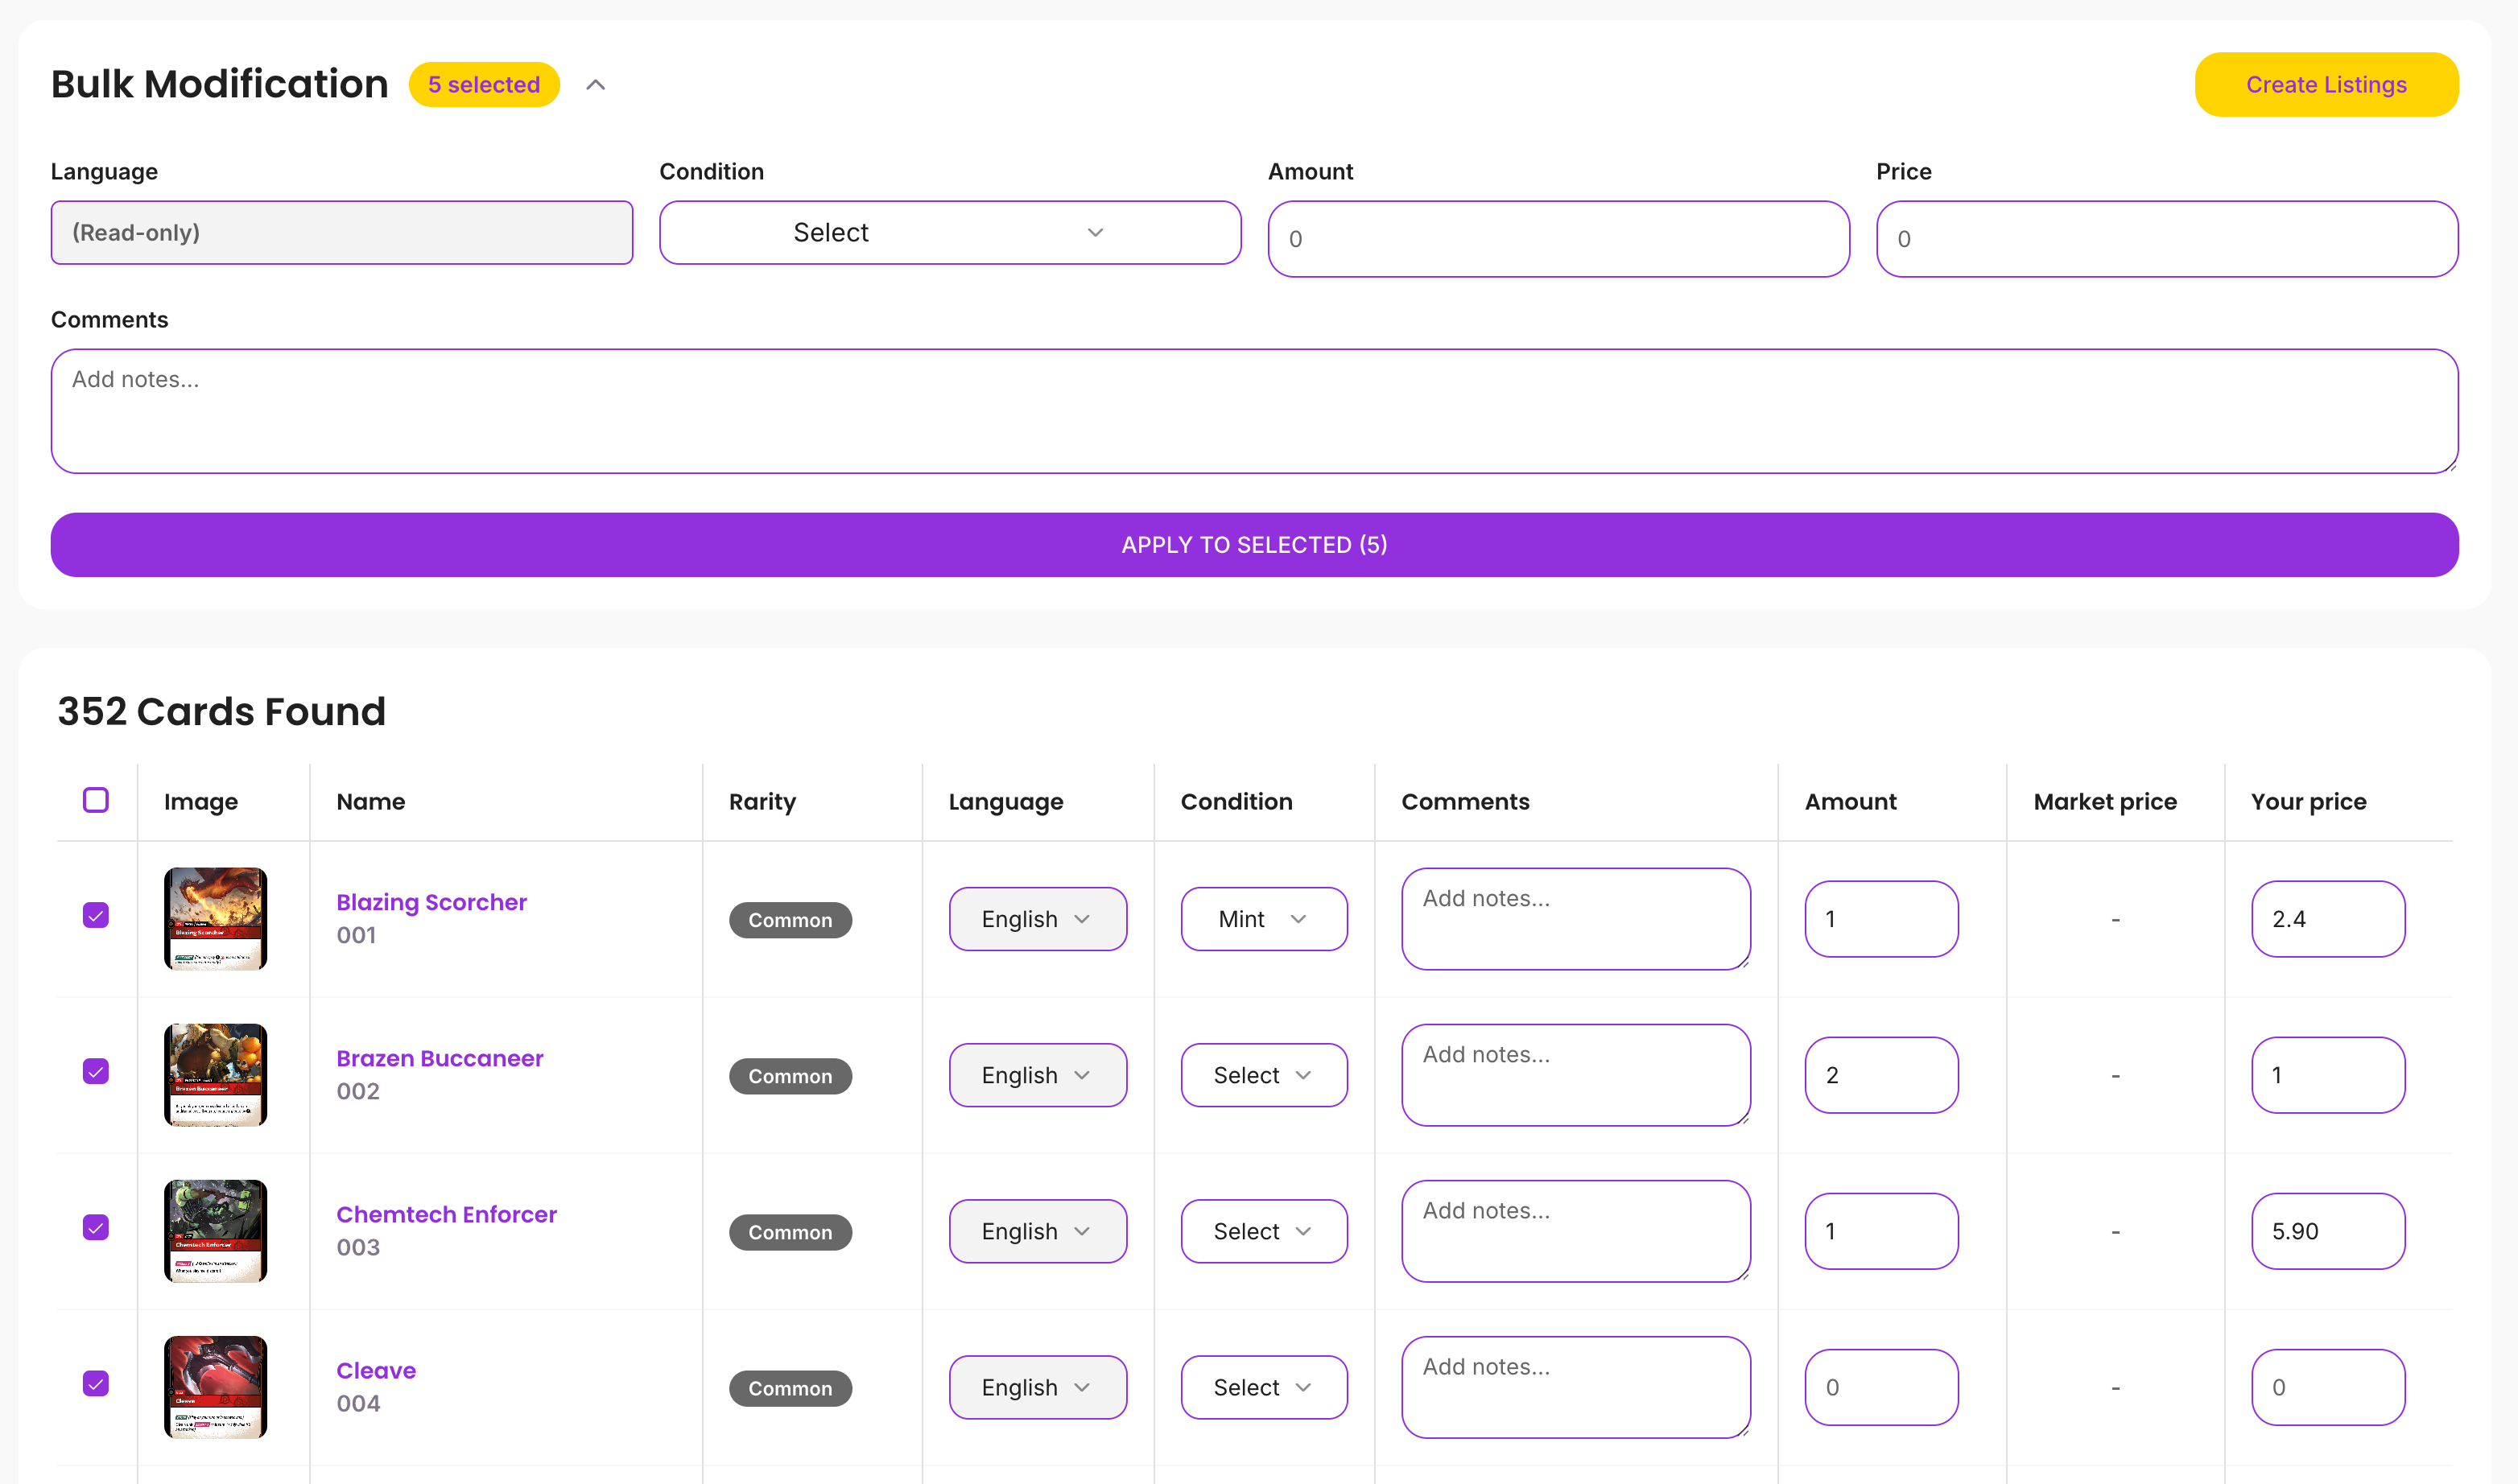Open Cleave condition Select dropdown
This screenshot has width=2518, height=1484.
click(x=1263, y=1387)
